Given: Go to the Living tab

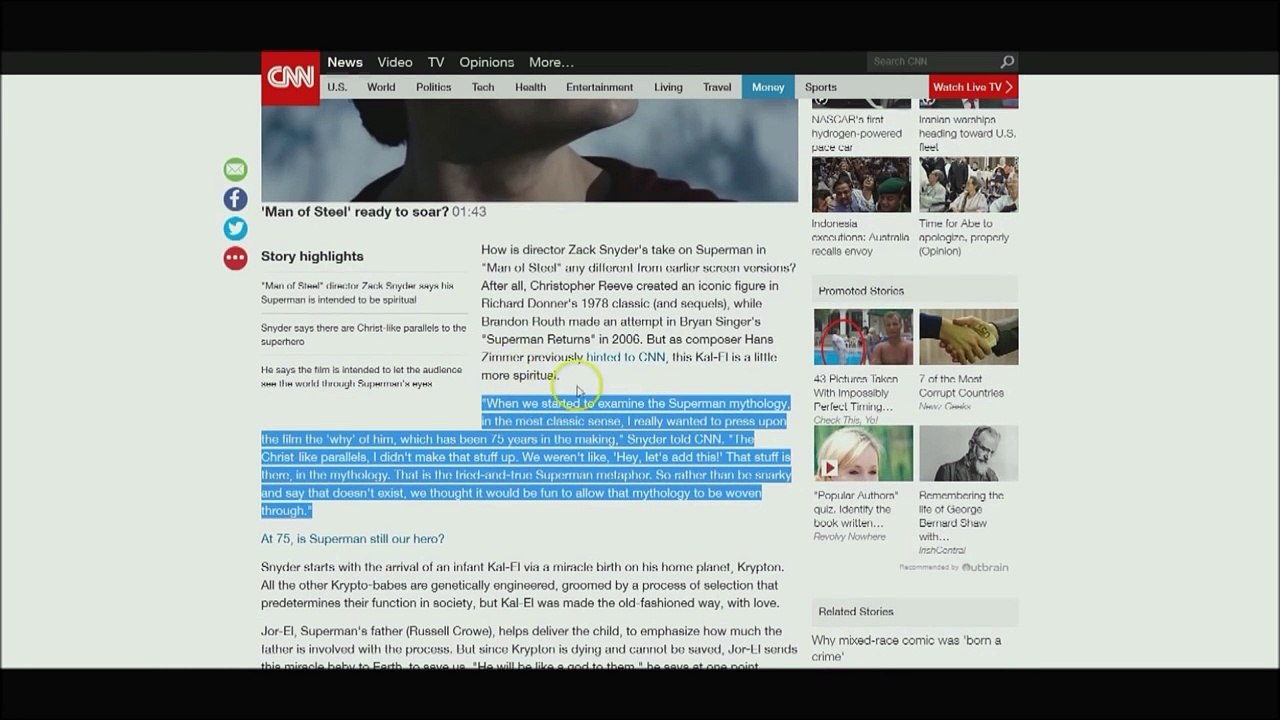Looking at the screenshot, I should click(669, 87).
